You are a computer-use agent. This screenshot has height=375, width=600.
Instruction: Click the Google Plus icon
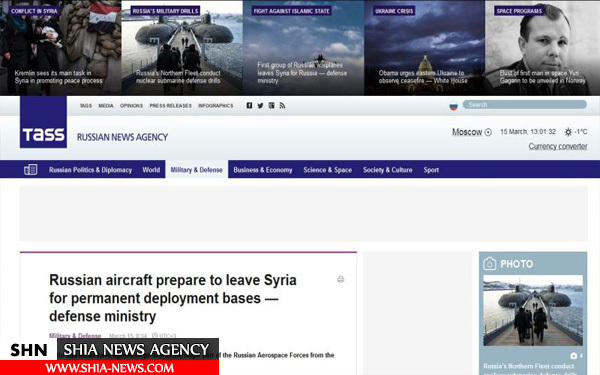271,105
